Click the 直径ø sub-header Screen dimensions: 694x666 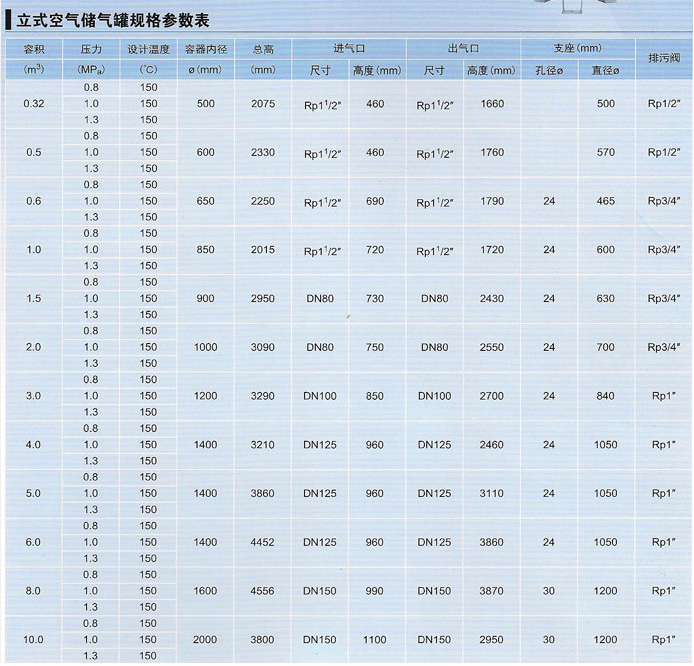tap(605, 70)
